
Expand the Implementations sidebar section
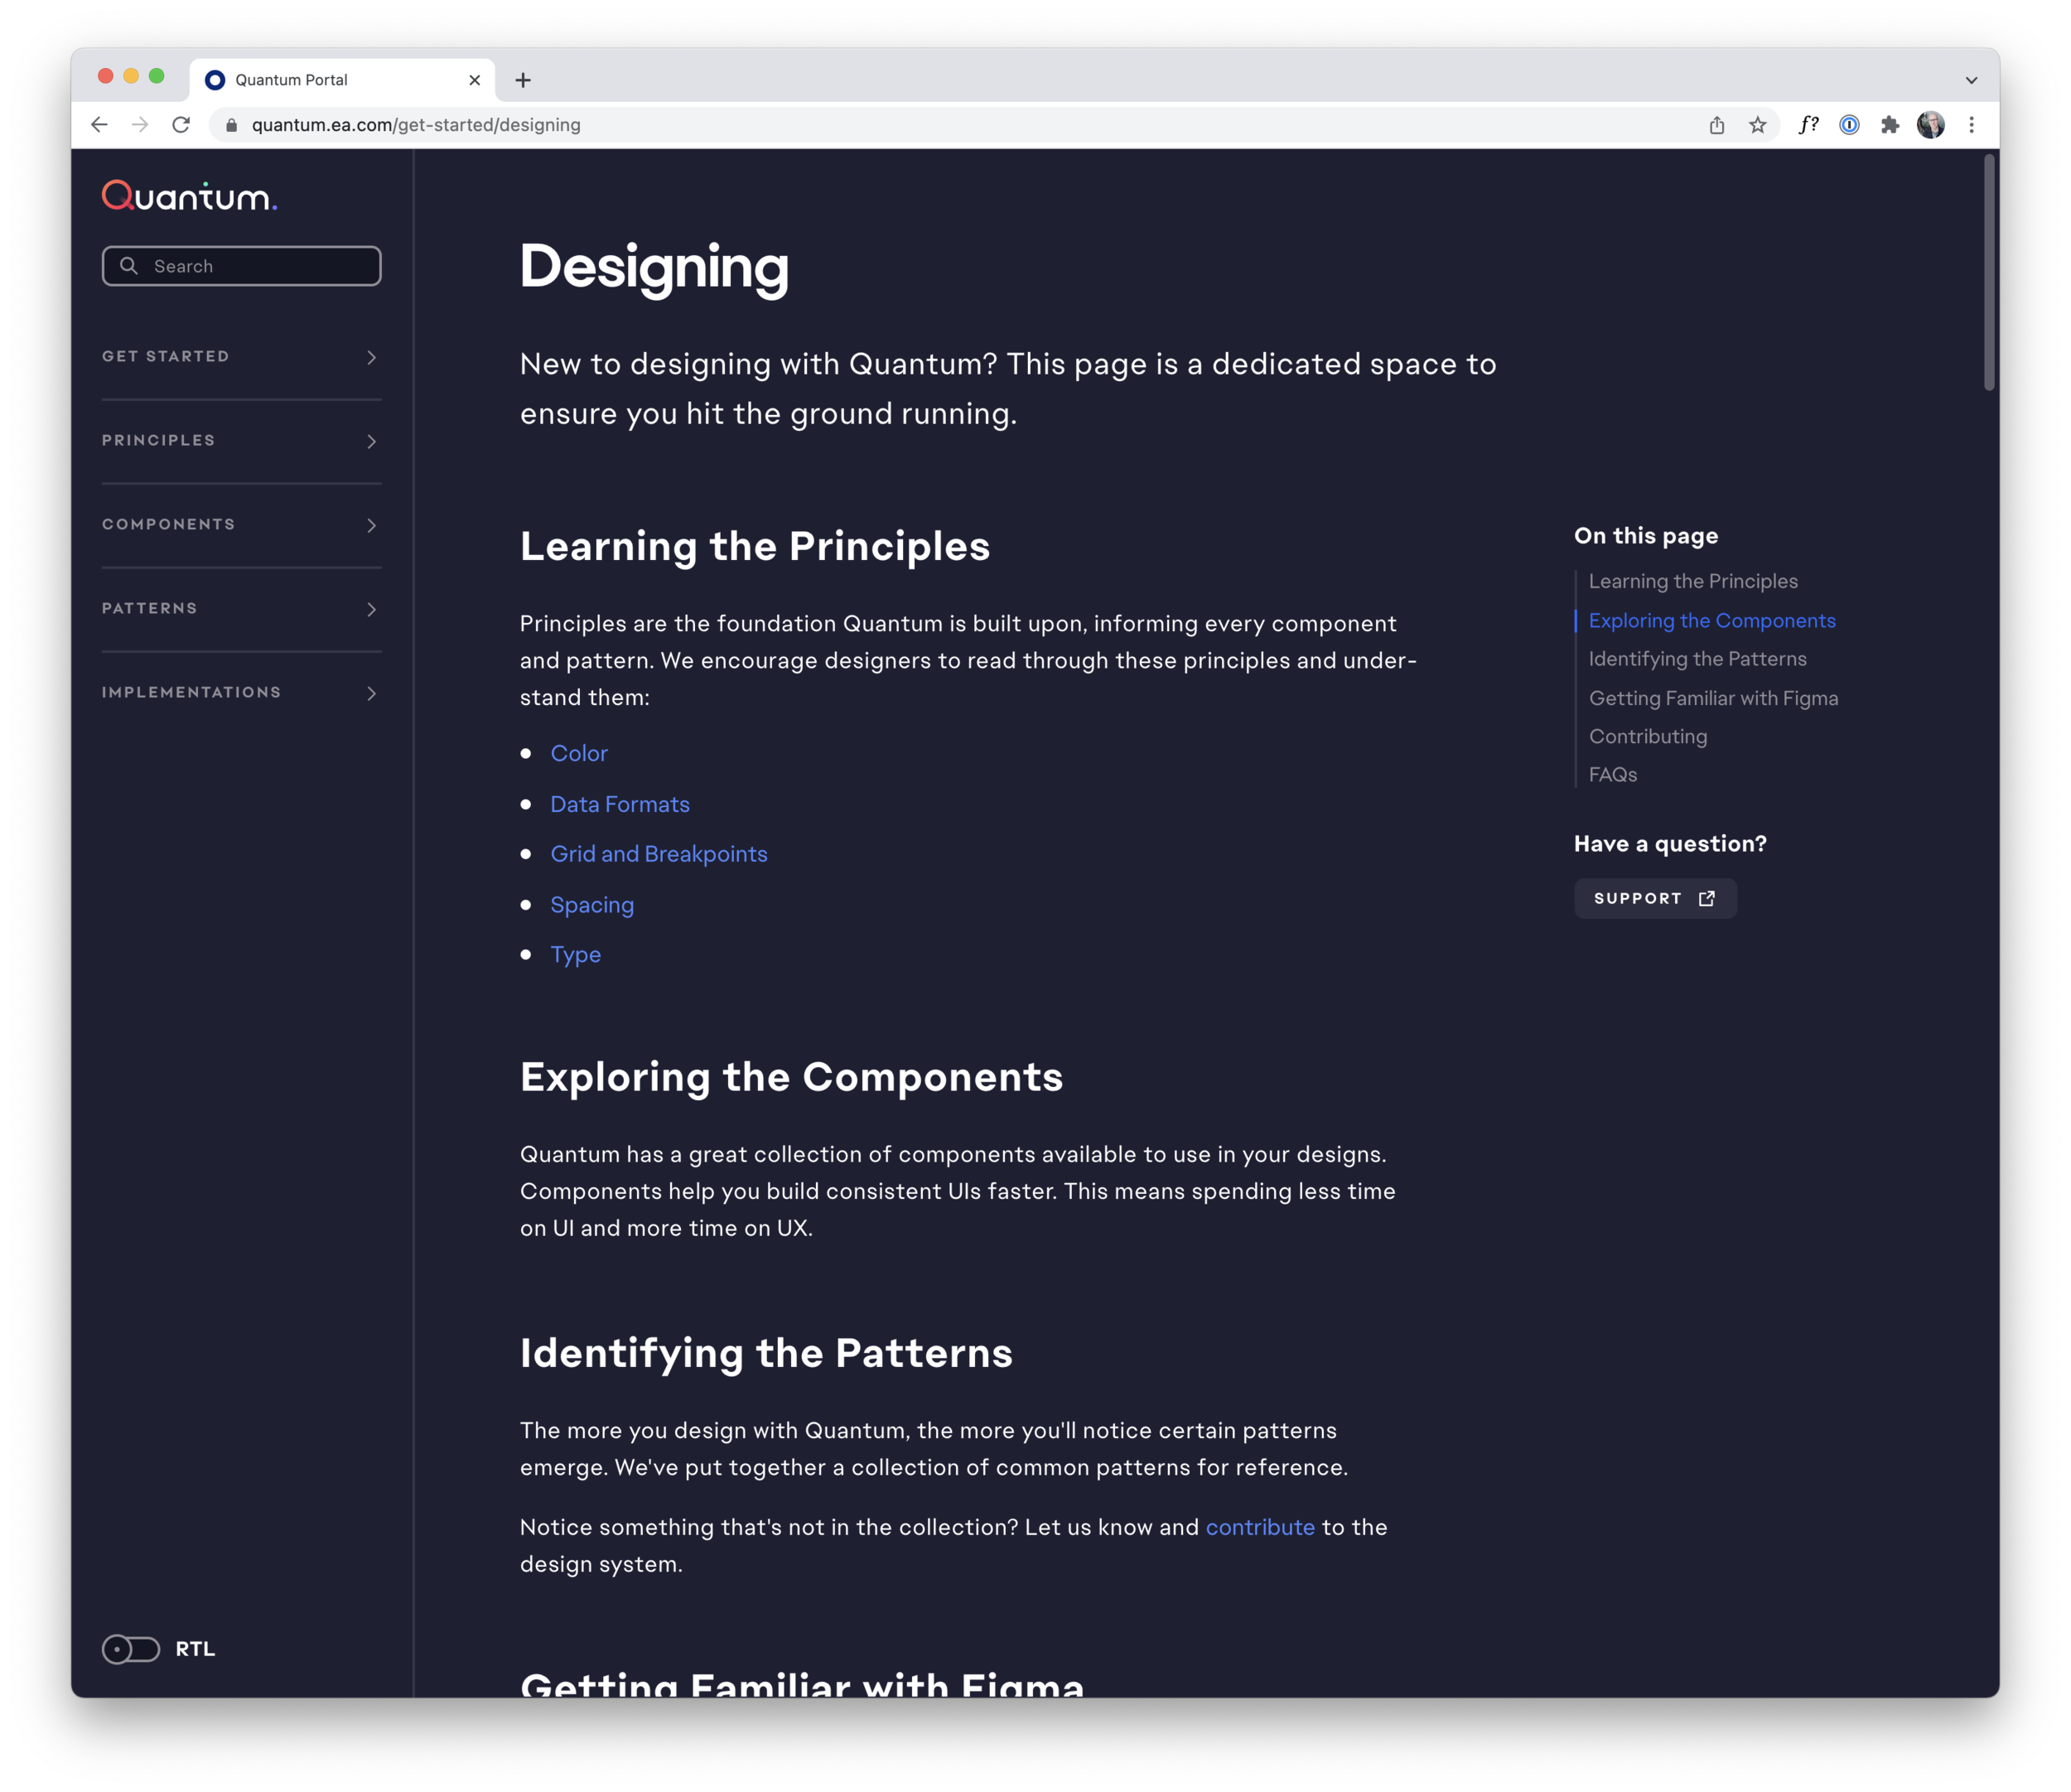click(x=240, y=693)
